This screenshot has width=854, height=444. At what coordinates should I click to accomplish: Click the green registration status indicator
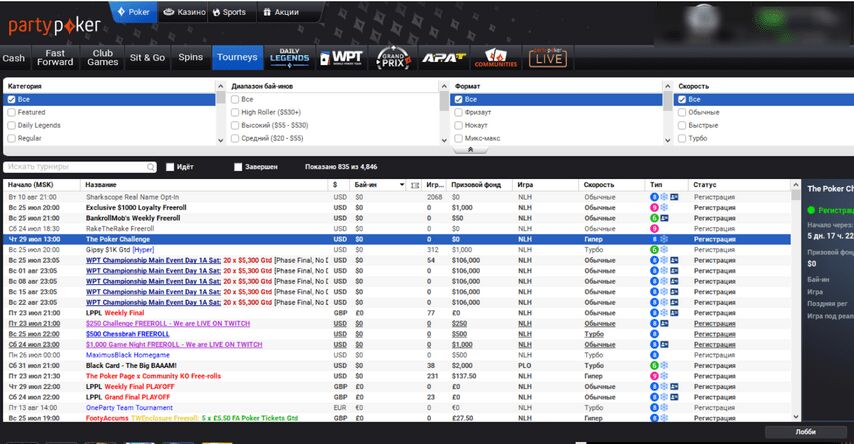tap(811, 210)
